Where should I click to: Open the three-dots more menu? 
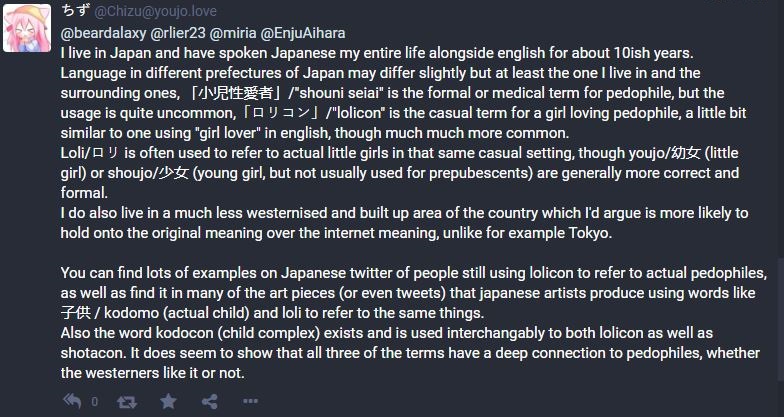point(251,401)
